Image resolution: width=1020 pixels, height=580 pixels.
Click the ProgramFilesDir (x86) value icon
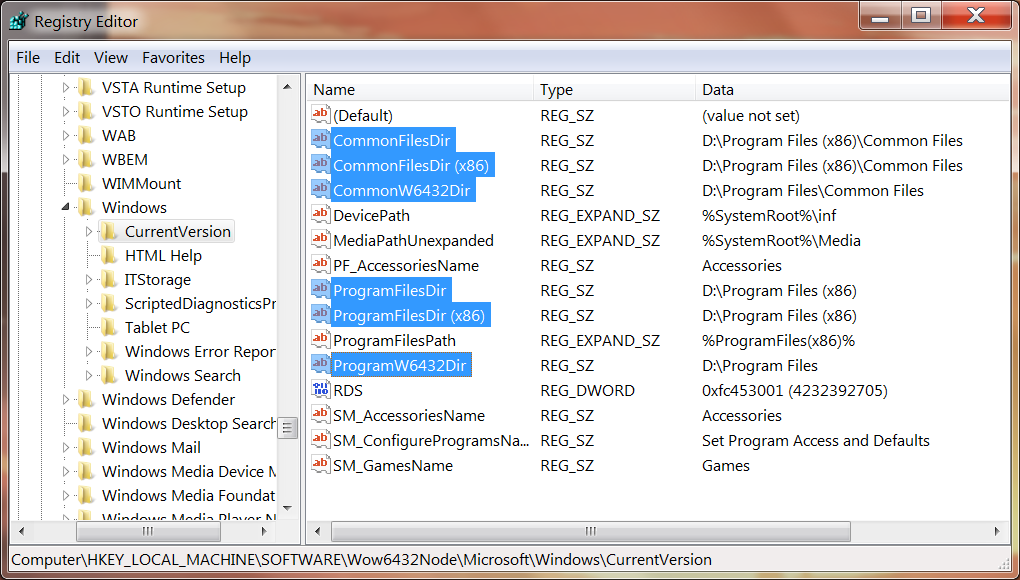[x=320, y=315]
